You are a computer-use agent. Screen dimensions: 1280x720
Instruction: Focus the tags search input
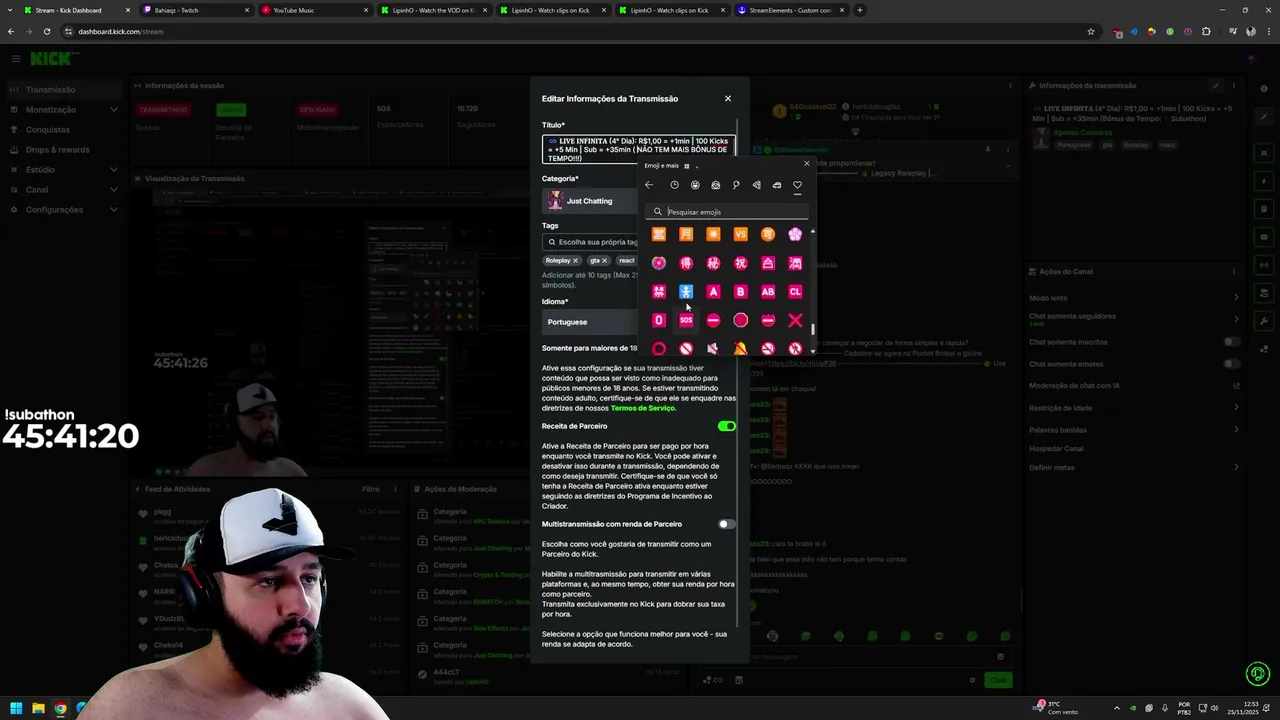click(592, 242)
